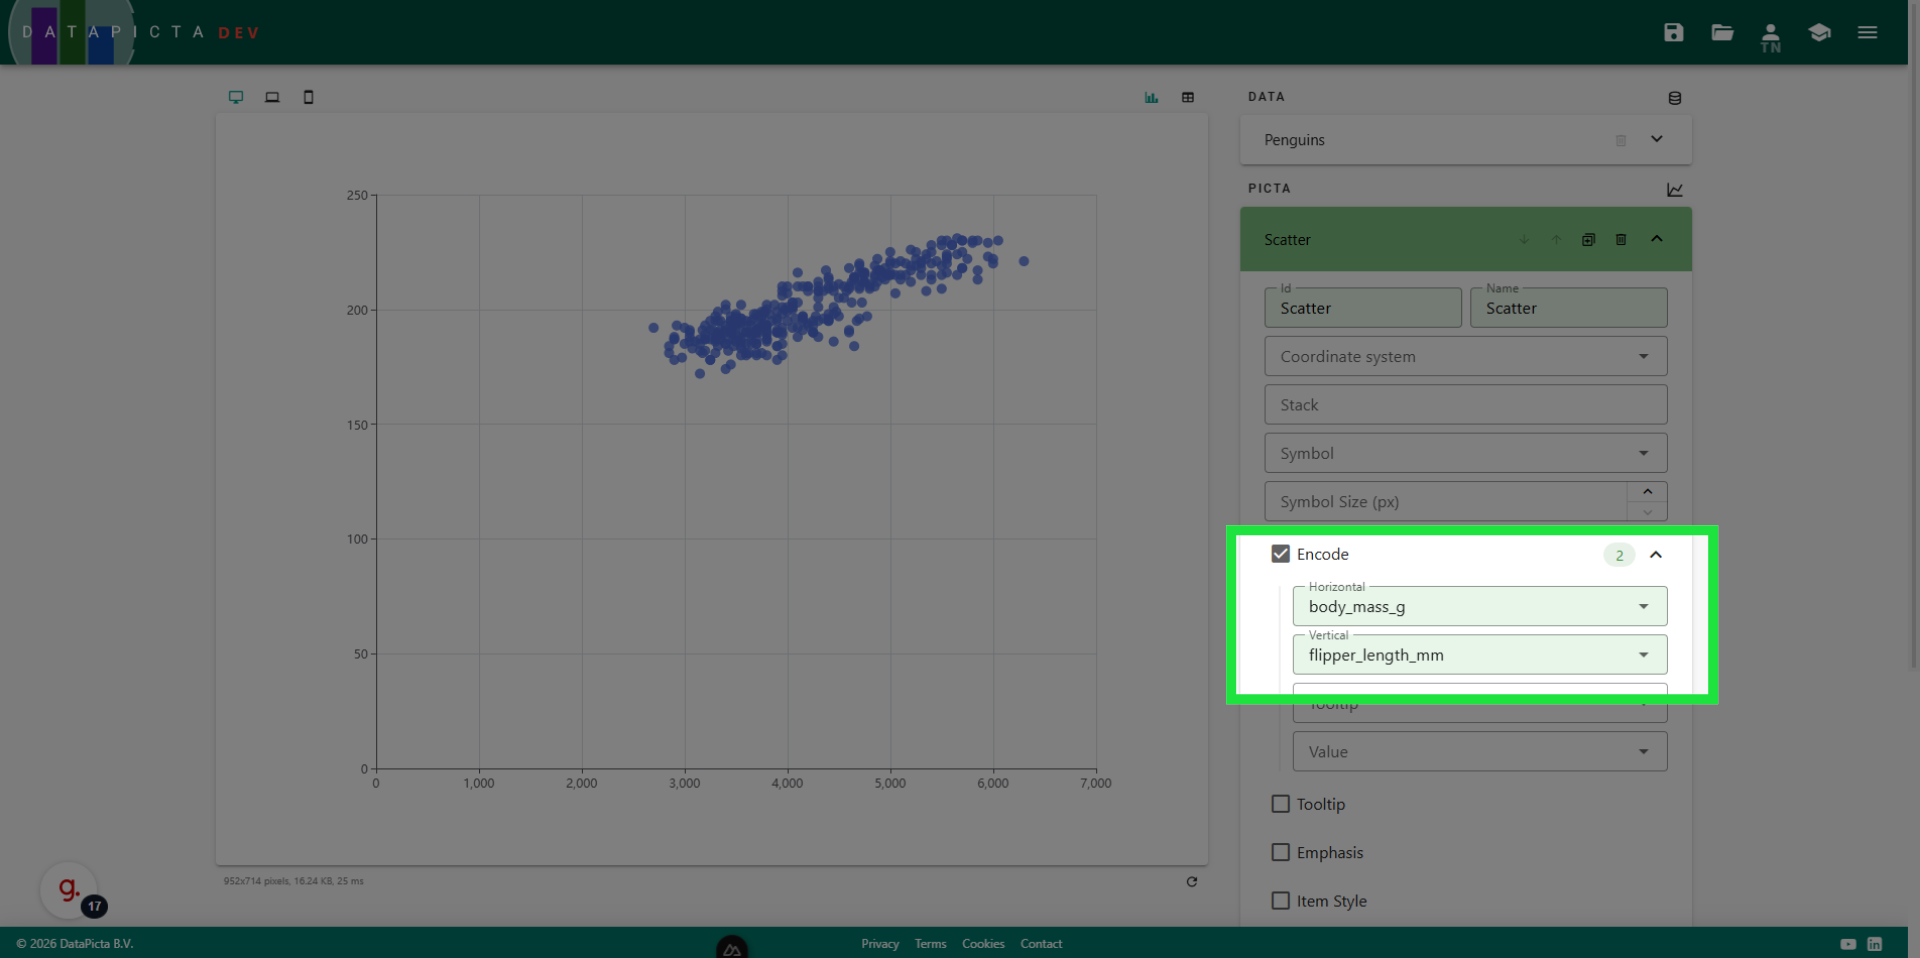Viewport: 1920px width, 958px height.
Task: Open the Contact link in footer
Action: 1041,944
